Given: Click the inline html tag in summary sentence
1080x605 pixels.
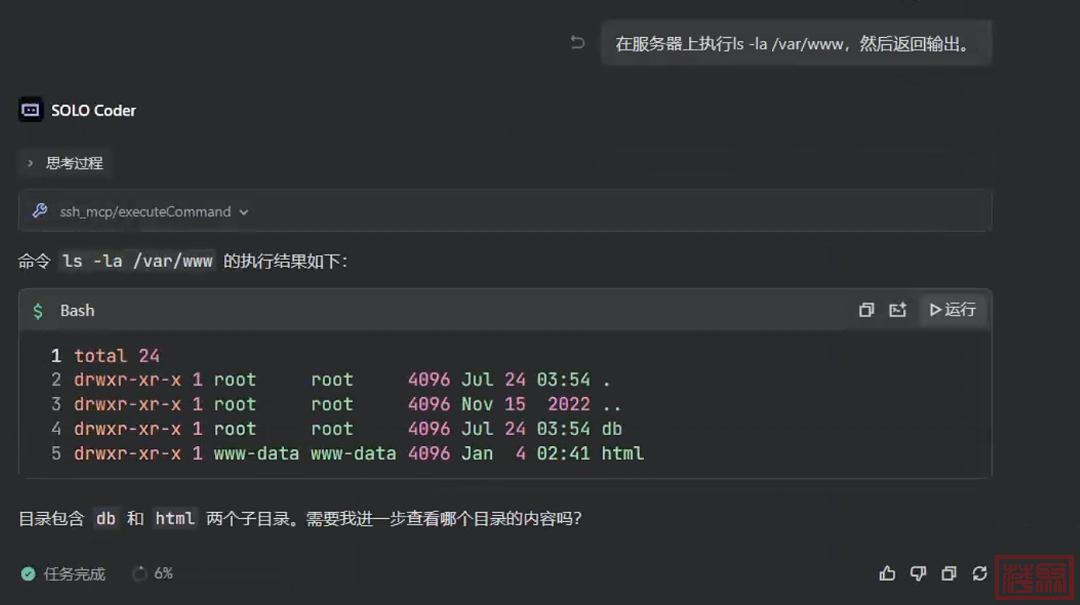Looking at the screenshot, I should [174, 518].
